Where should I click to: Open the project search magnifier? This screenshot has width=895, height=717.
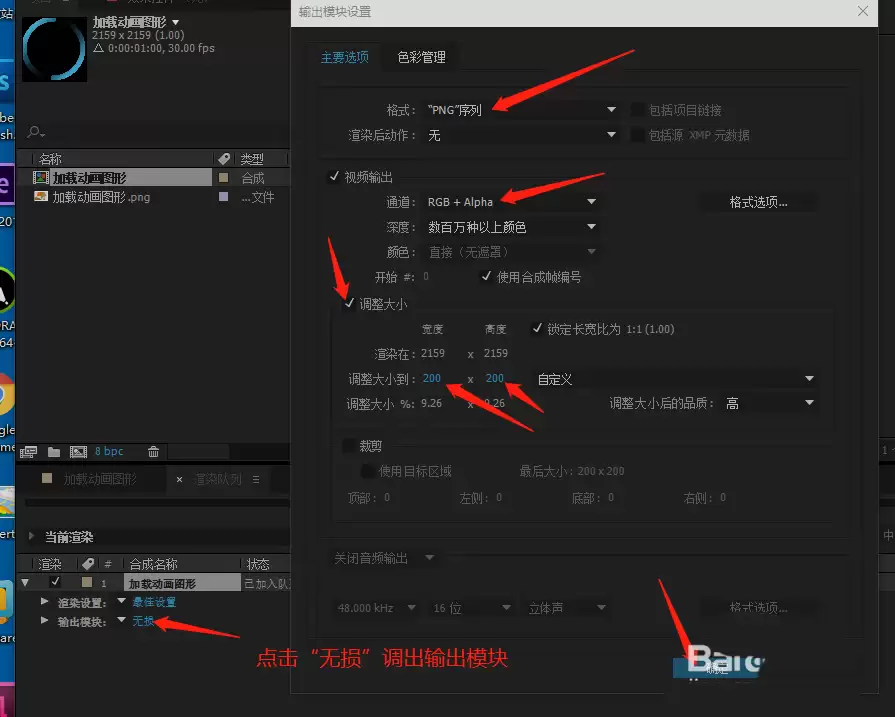point(35,132)
